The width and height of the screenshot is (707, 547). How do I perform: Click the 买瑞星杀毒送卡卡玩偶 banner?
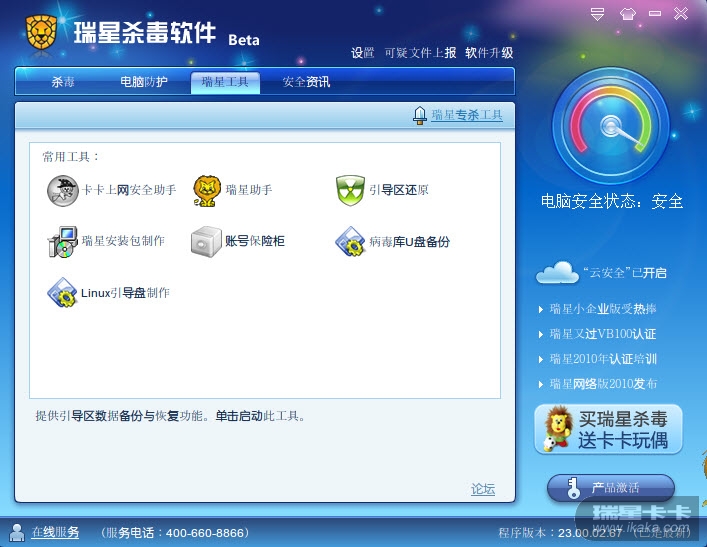pos(608,430)
